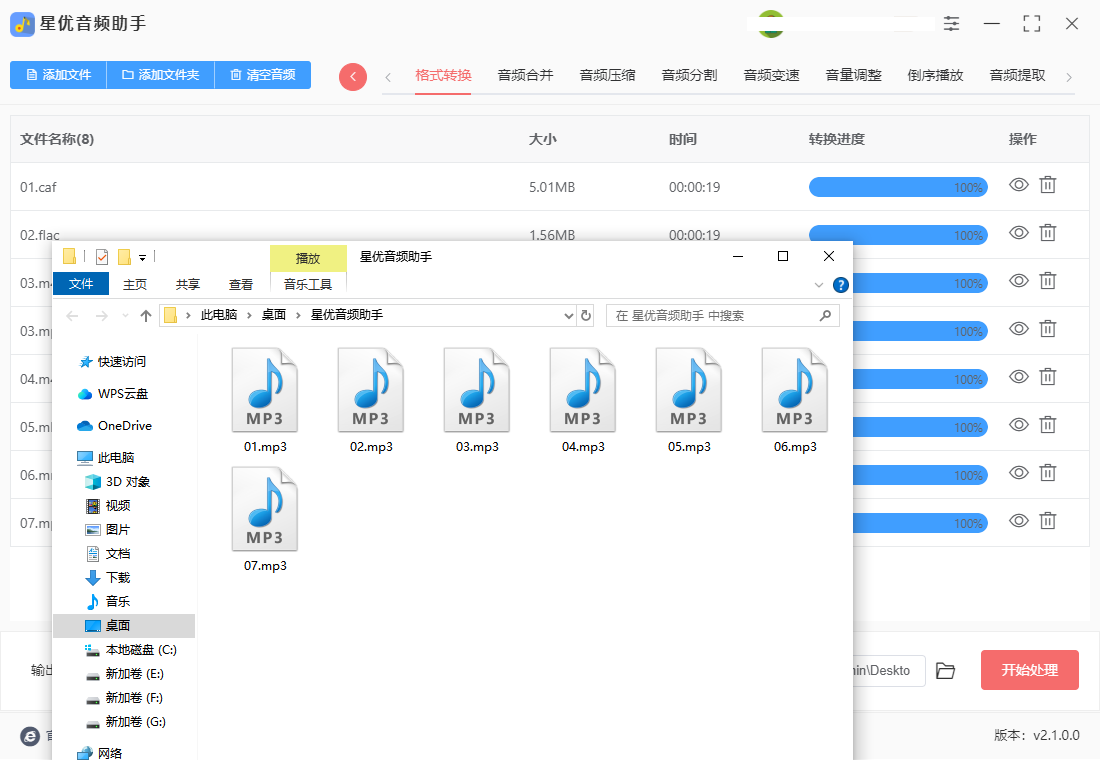1100x760 pixels.
Task: Click the Explorer refresh button
Action: point(586,316)
